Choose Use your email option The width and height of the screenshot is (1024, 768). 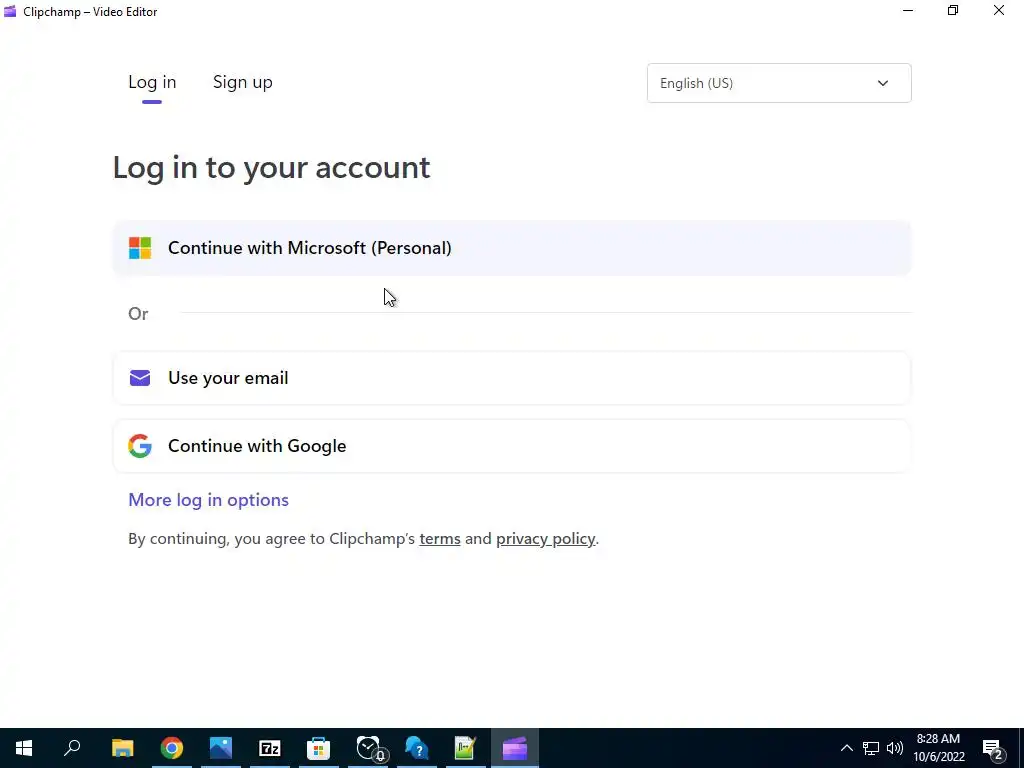512,378
